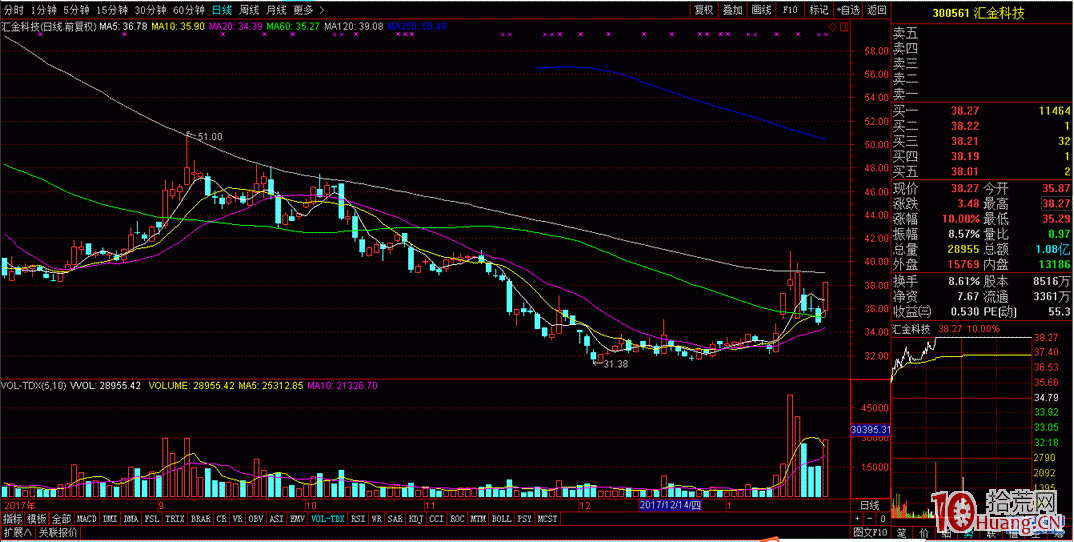This screenshot has height=542, width=1074.
Task: Click the red diamond chart icon
Action: (x=833, y=27)
